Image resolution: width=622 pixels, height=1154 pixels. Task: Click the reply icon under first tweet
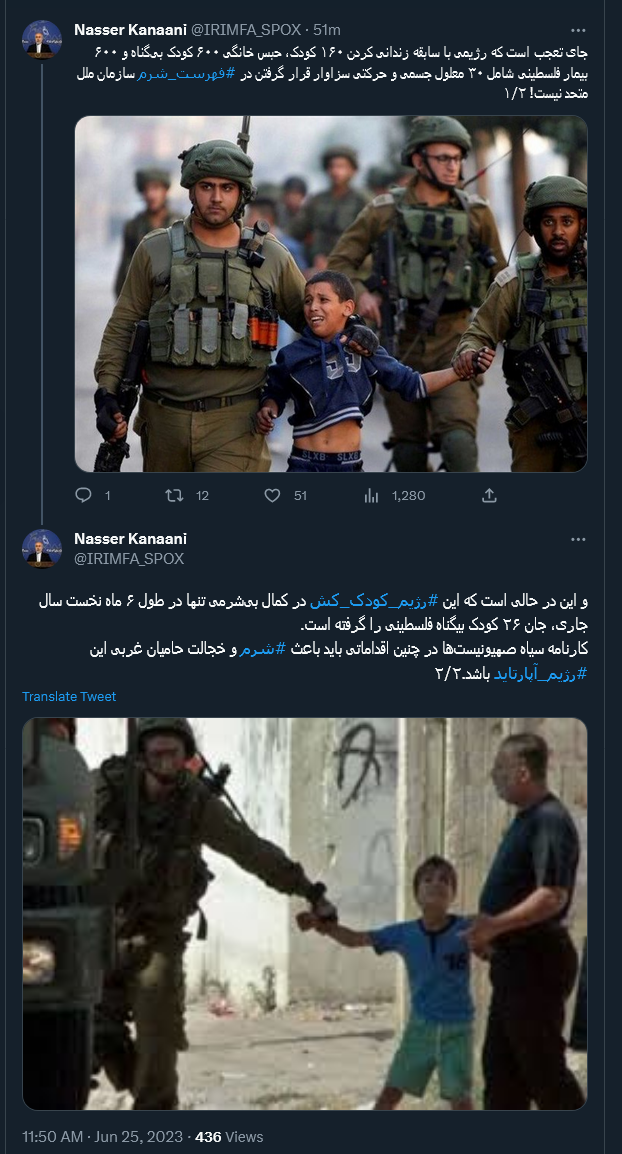[x=83, y=495]
